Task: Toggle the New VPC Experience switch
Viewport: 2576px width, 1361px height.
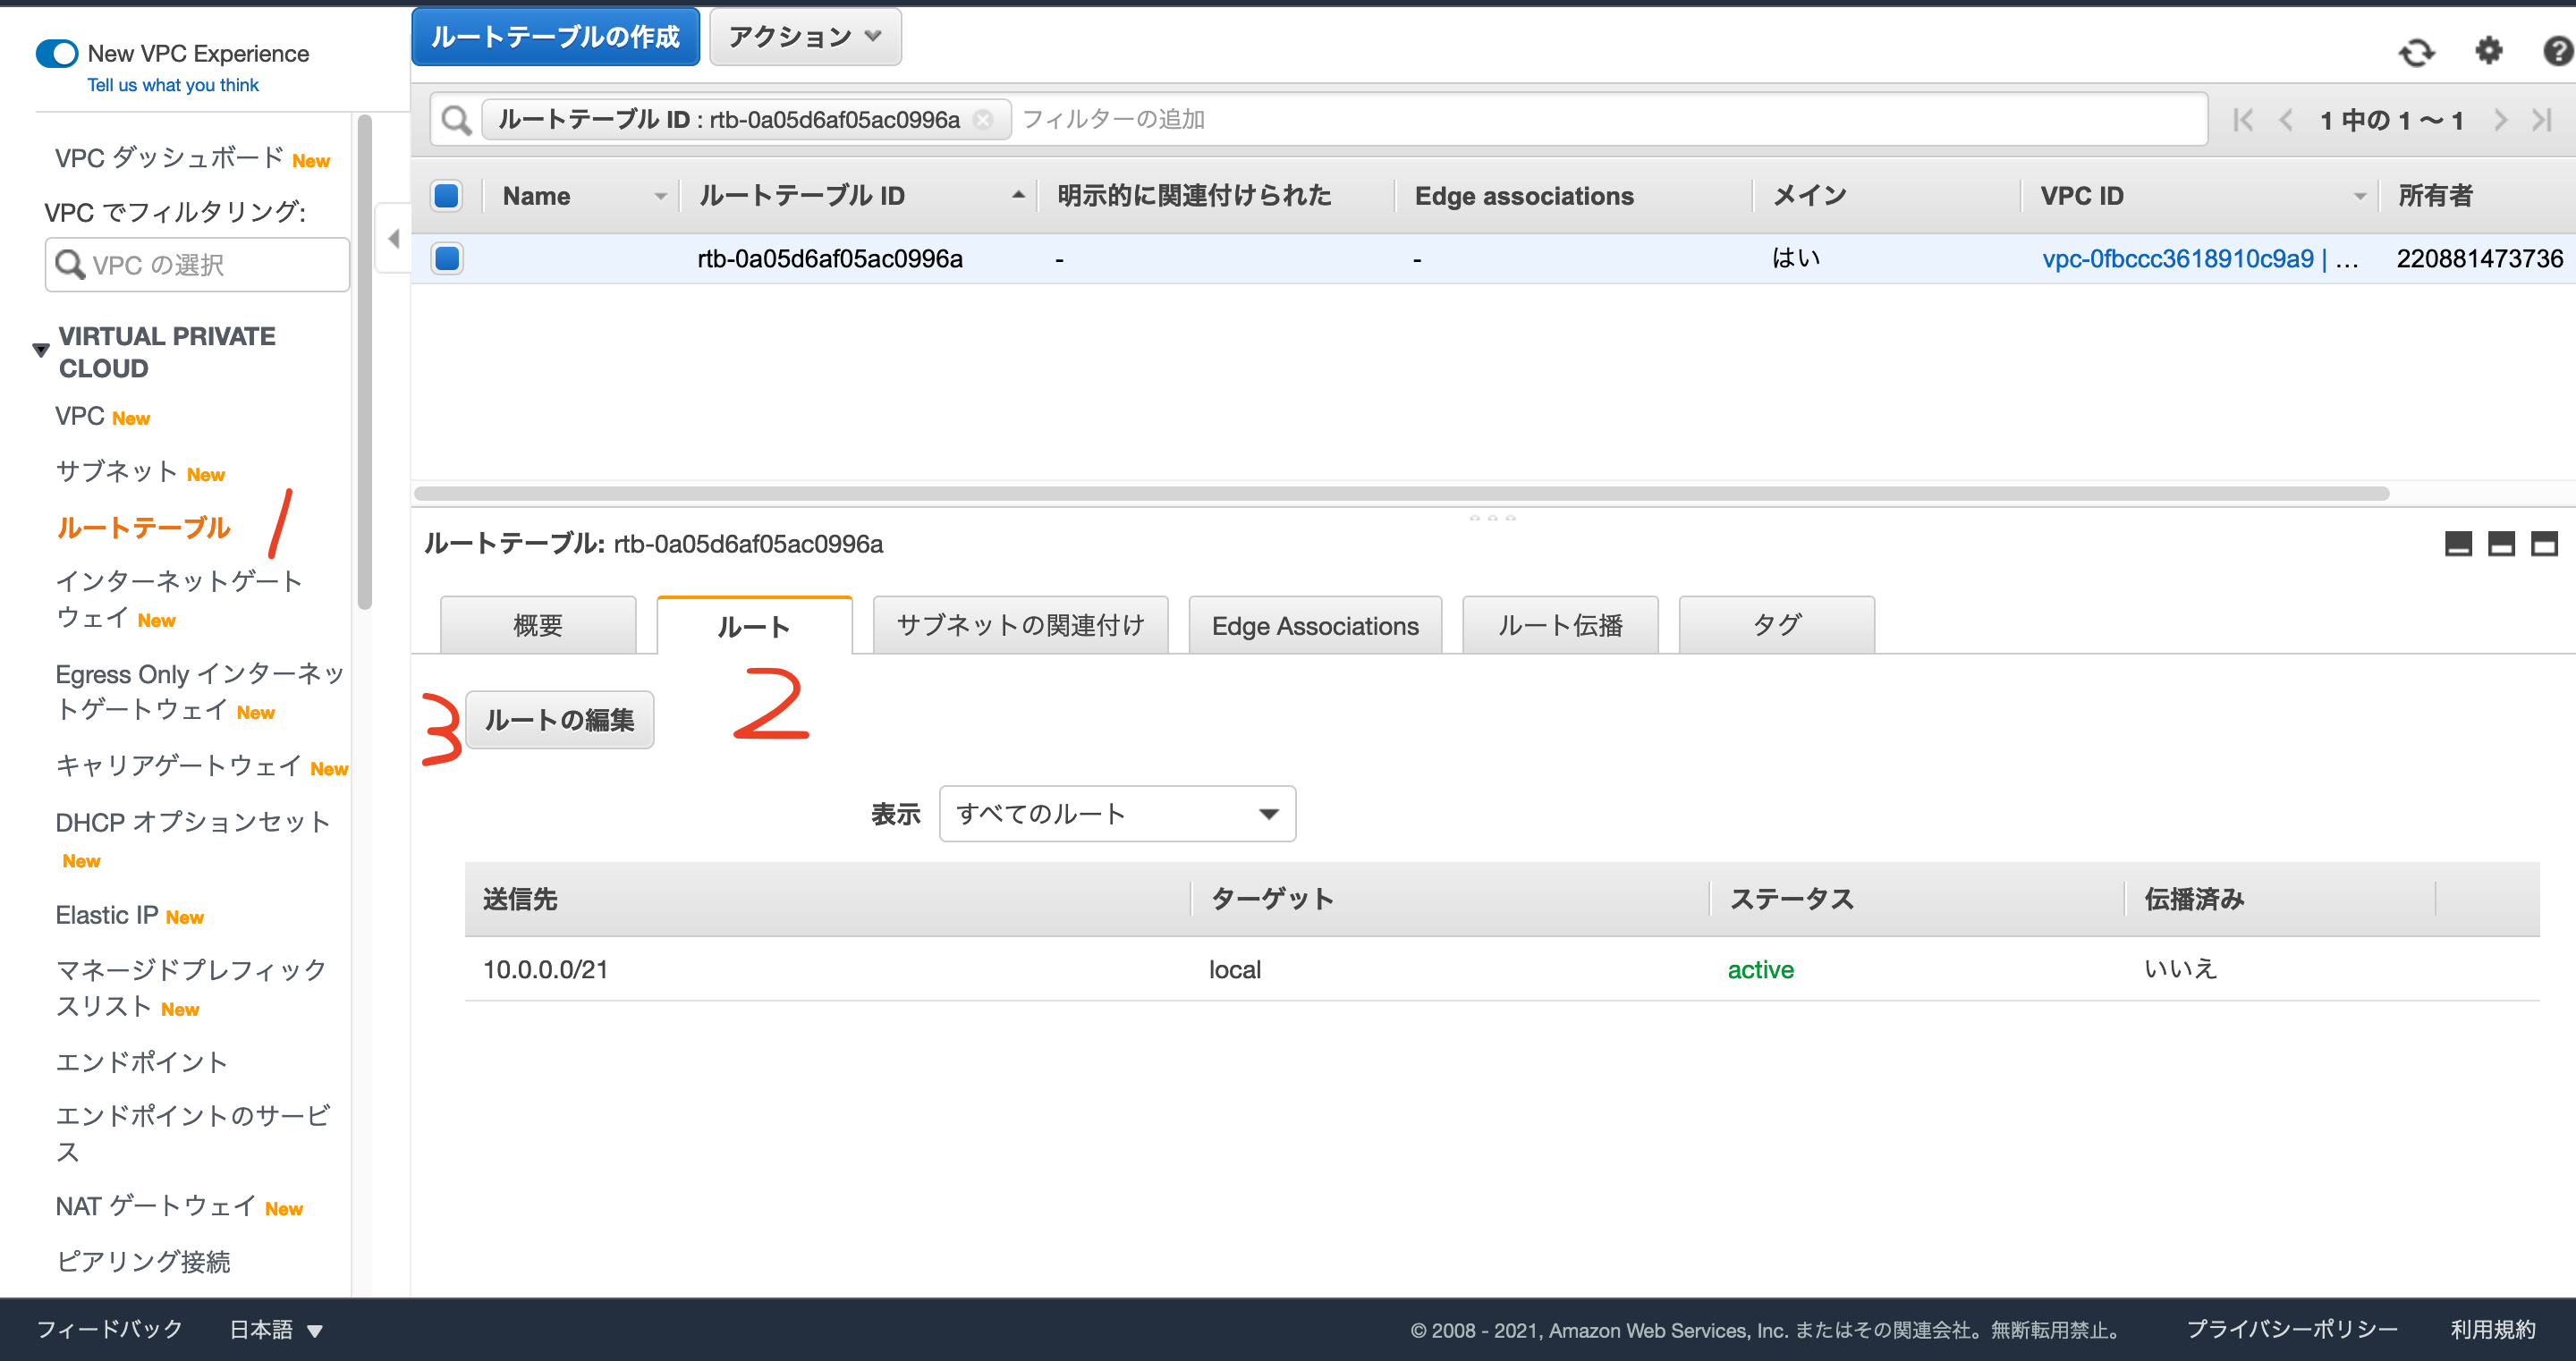Action: pos(57,53)
